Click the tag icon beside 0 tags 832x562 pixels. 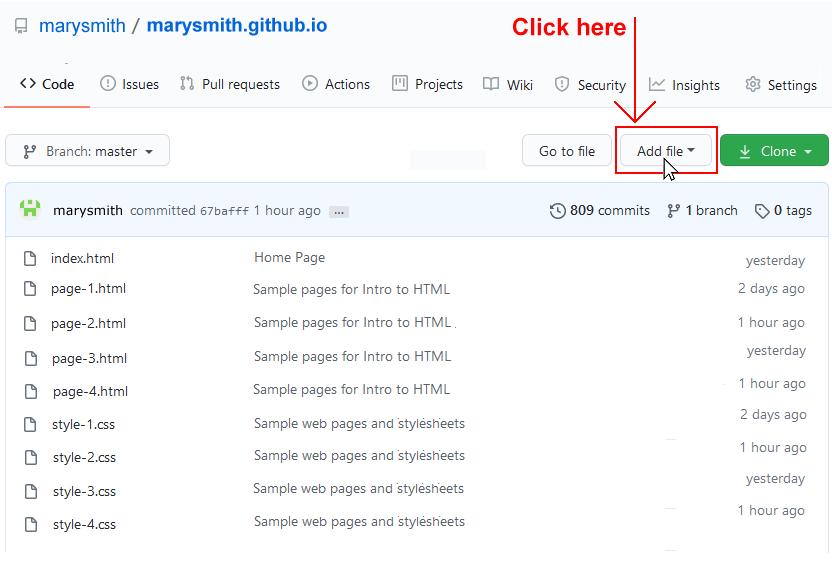click(x=762, y=211)
